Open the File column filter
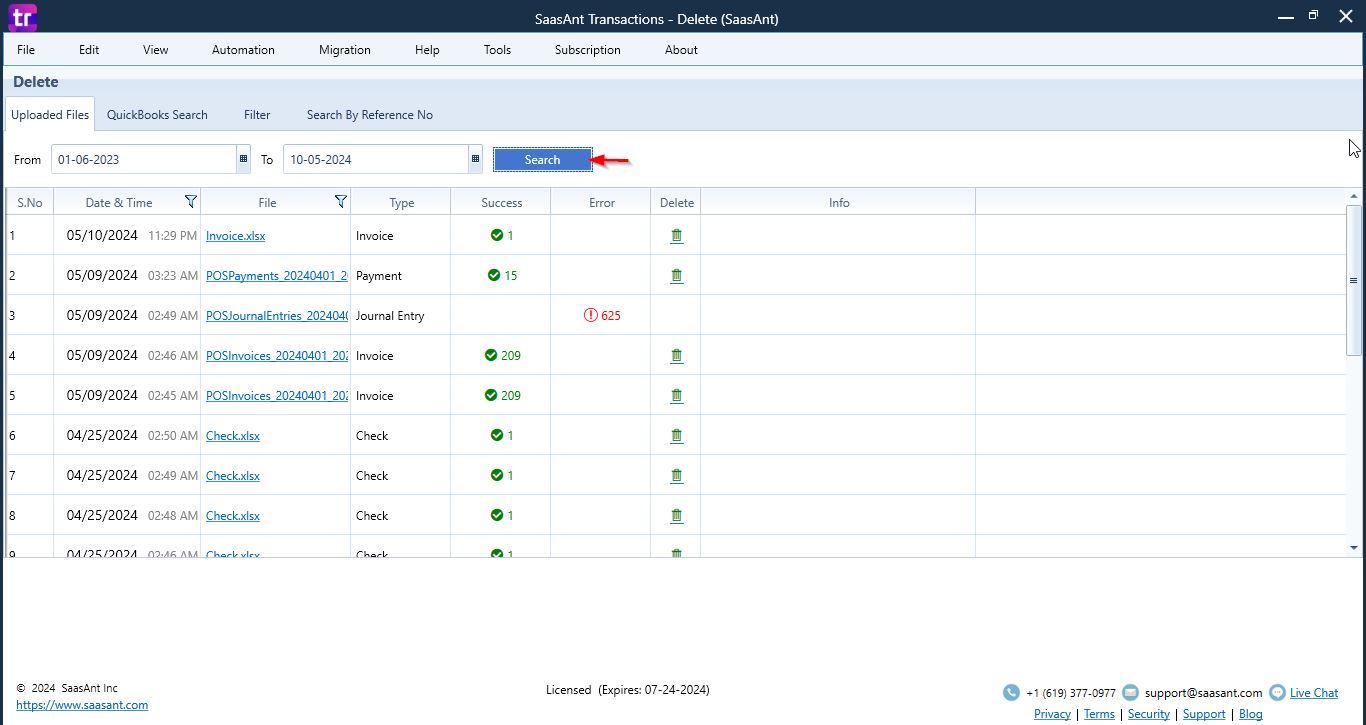This screenshot has height=725, width=1366. click(340, 202)
